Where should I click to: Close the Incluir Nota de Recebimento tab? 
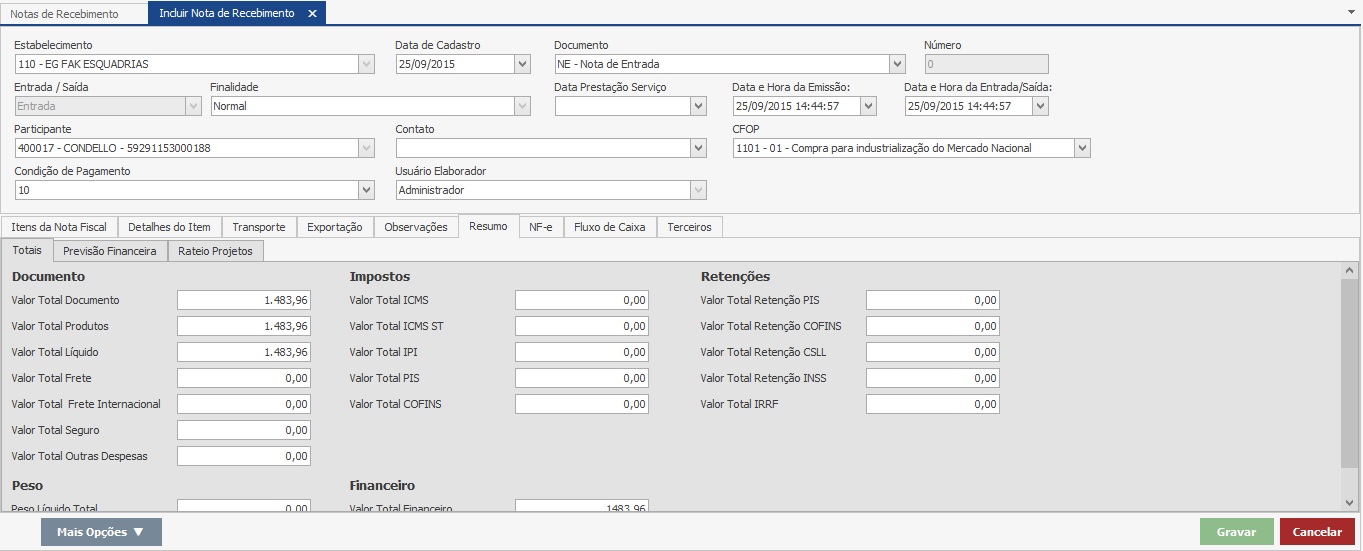click(x=312, y=14)
